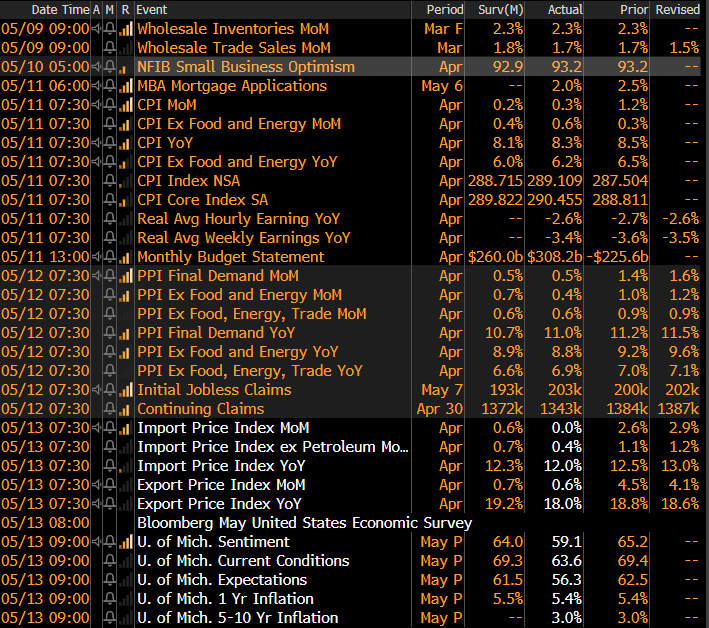709x628 pixels.
Task: Toggle alert bell for U. of Mich. Expectations
Action: point(110,580)
